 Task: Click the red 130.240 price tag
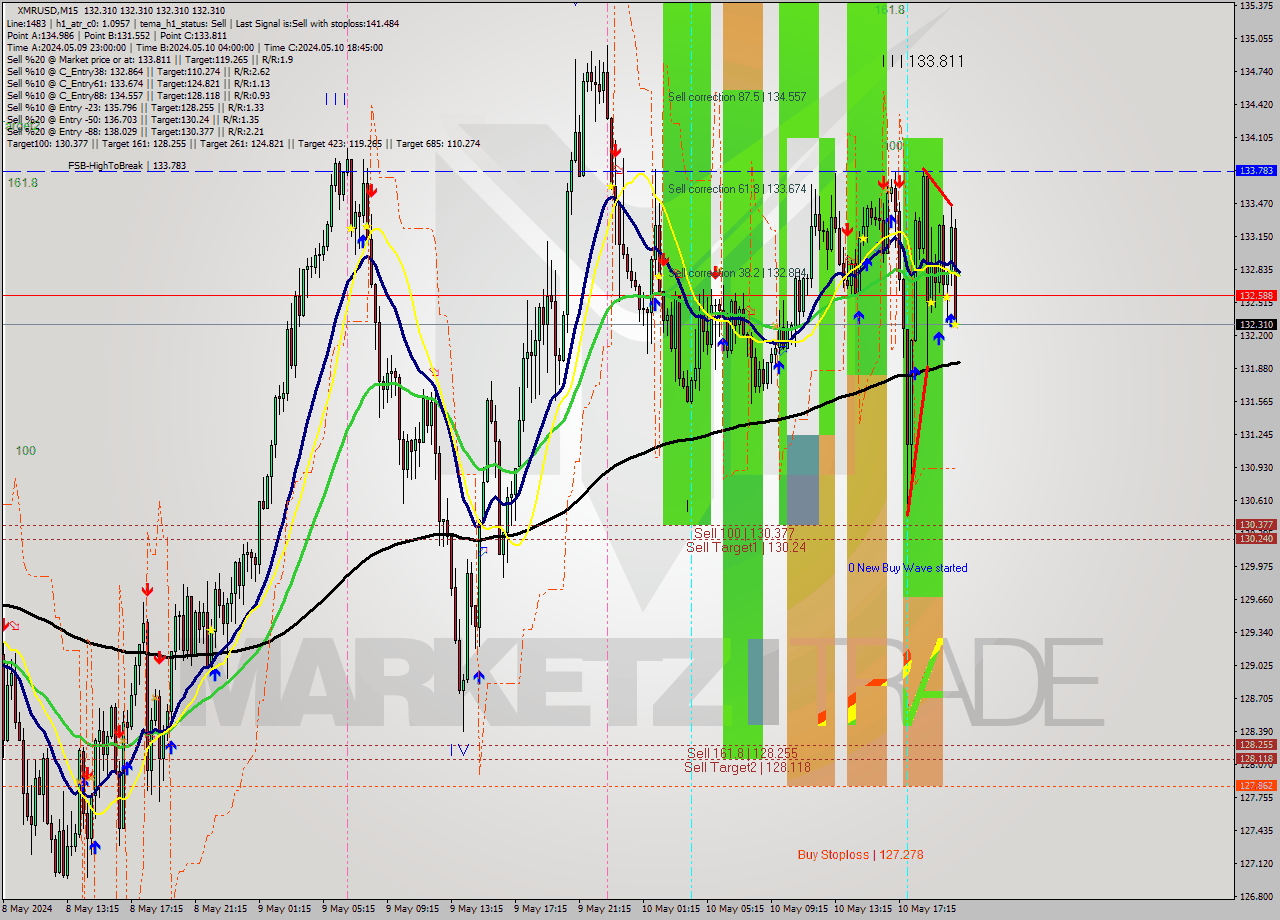[x=1256, y=538]
